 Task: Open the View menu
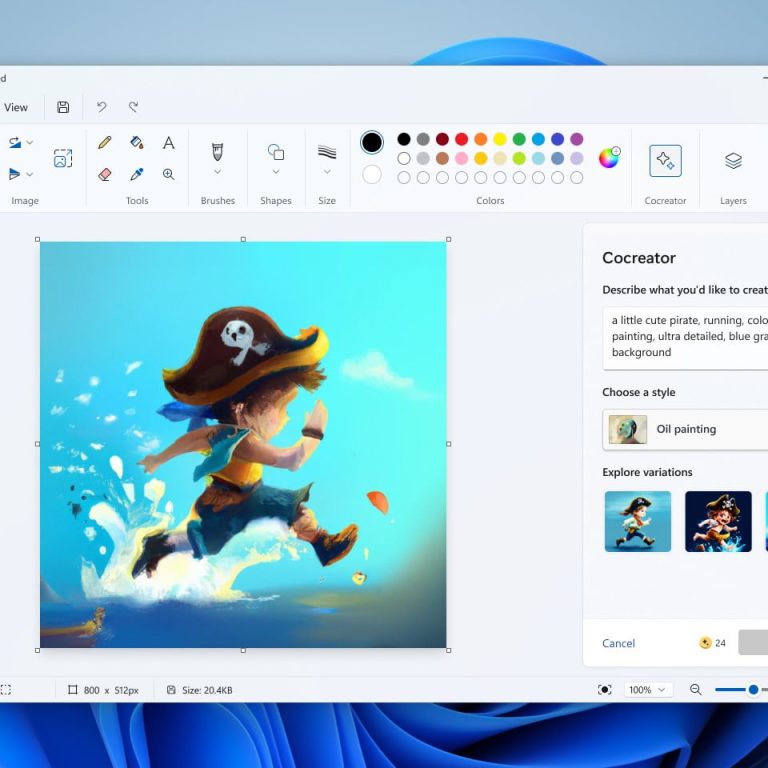tap(16, 107)
